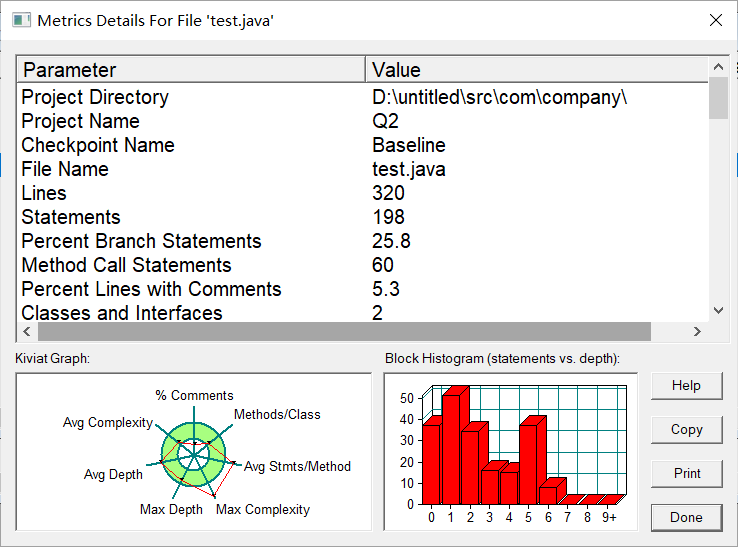
Task: Click the window icon in title bar
Action: coord(21,20)
